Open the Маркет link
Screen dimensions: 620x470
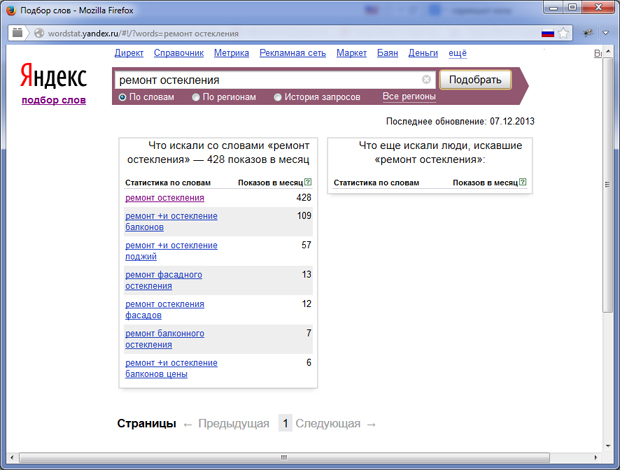352,53
